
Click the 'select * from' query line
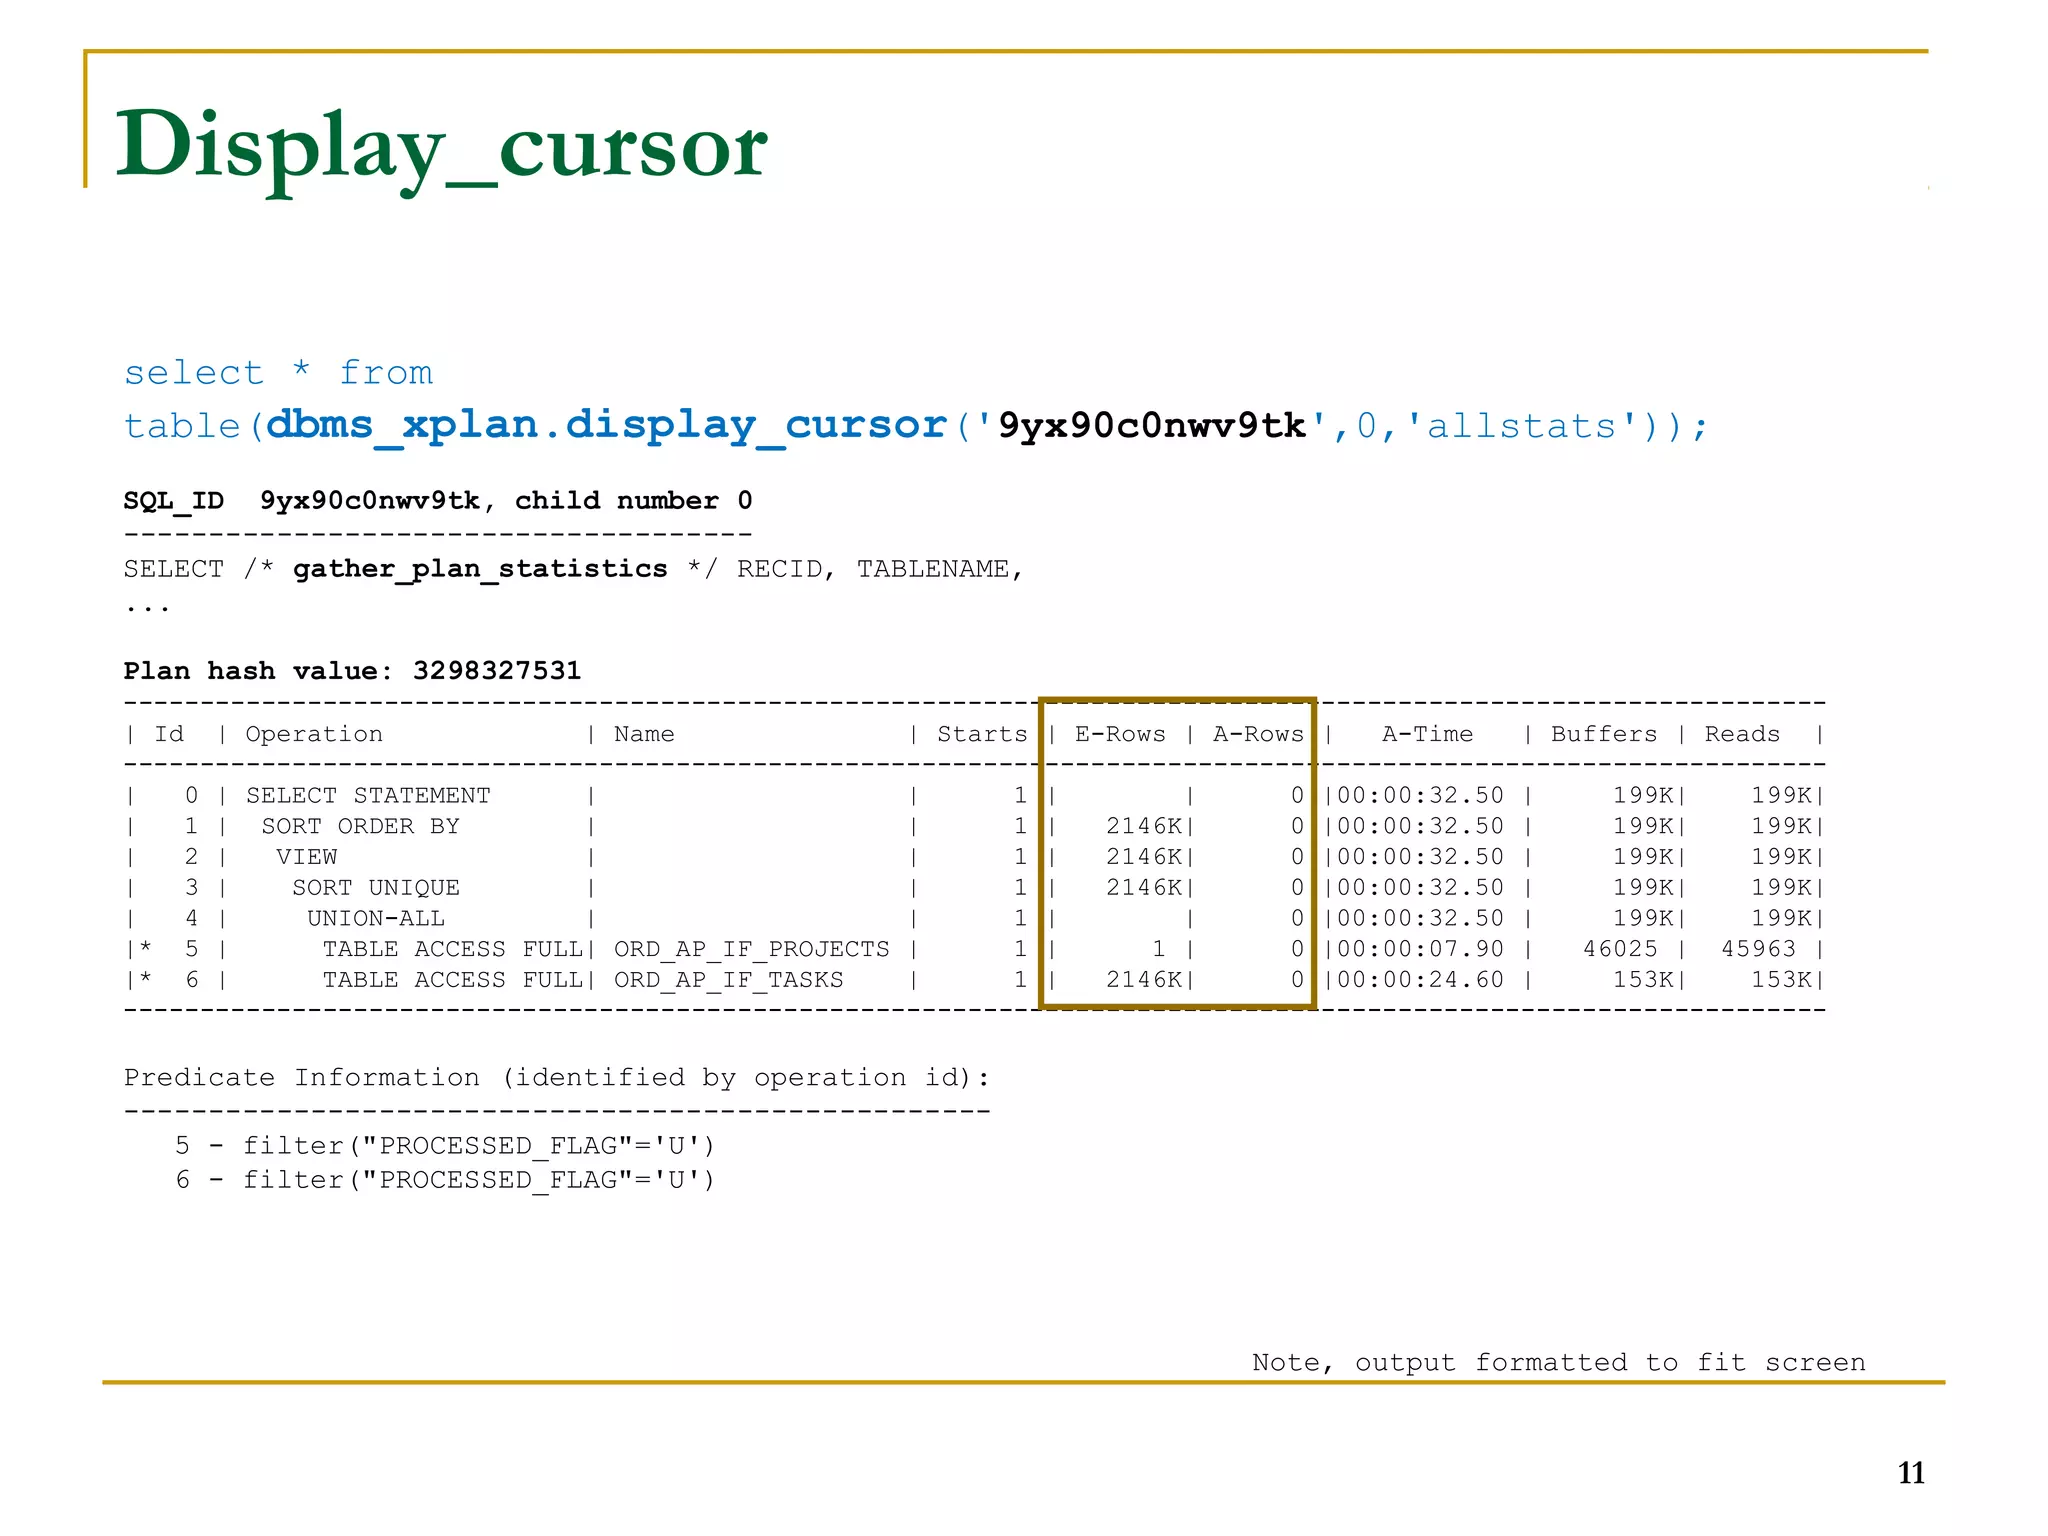click(278, 373)
